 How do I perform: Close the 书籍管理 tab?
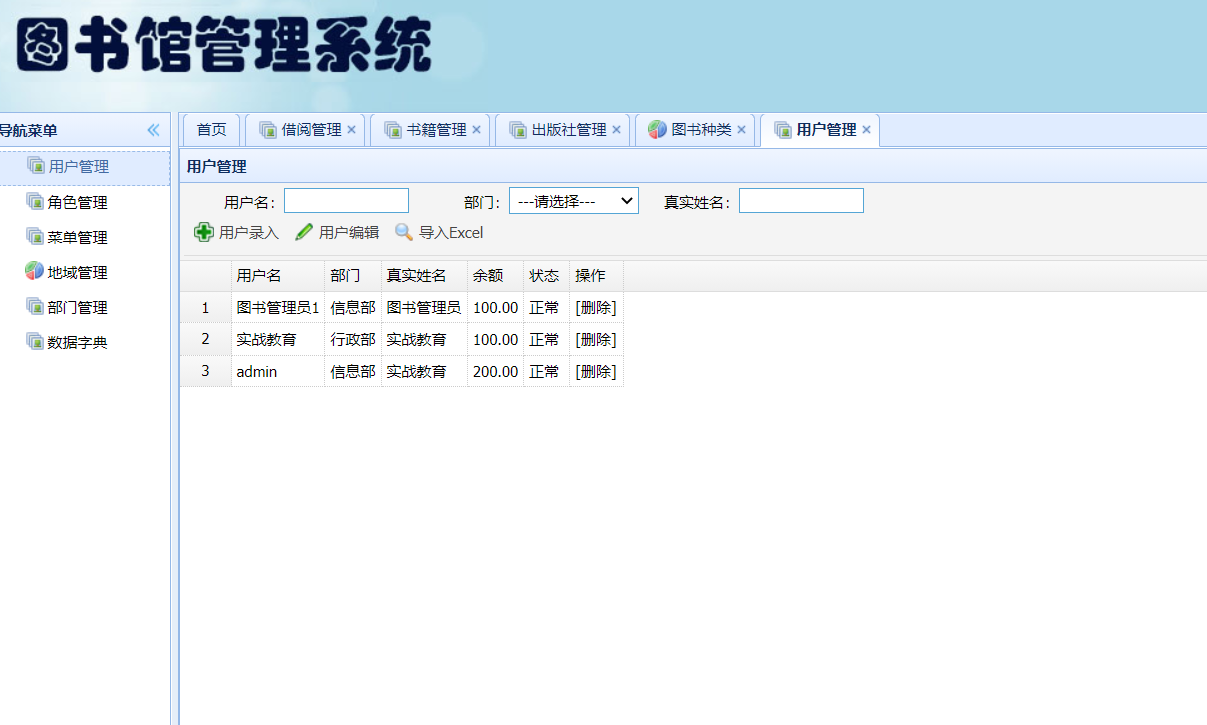pos(476,130)
